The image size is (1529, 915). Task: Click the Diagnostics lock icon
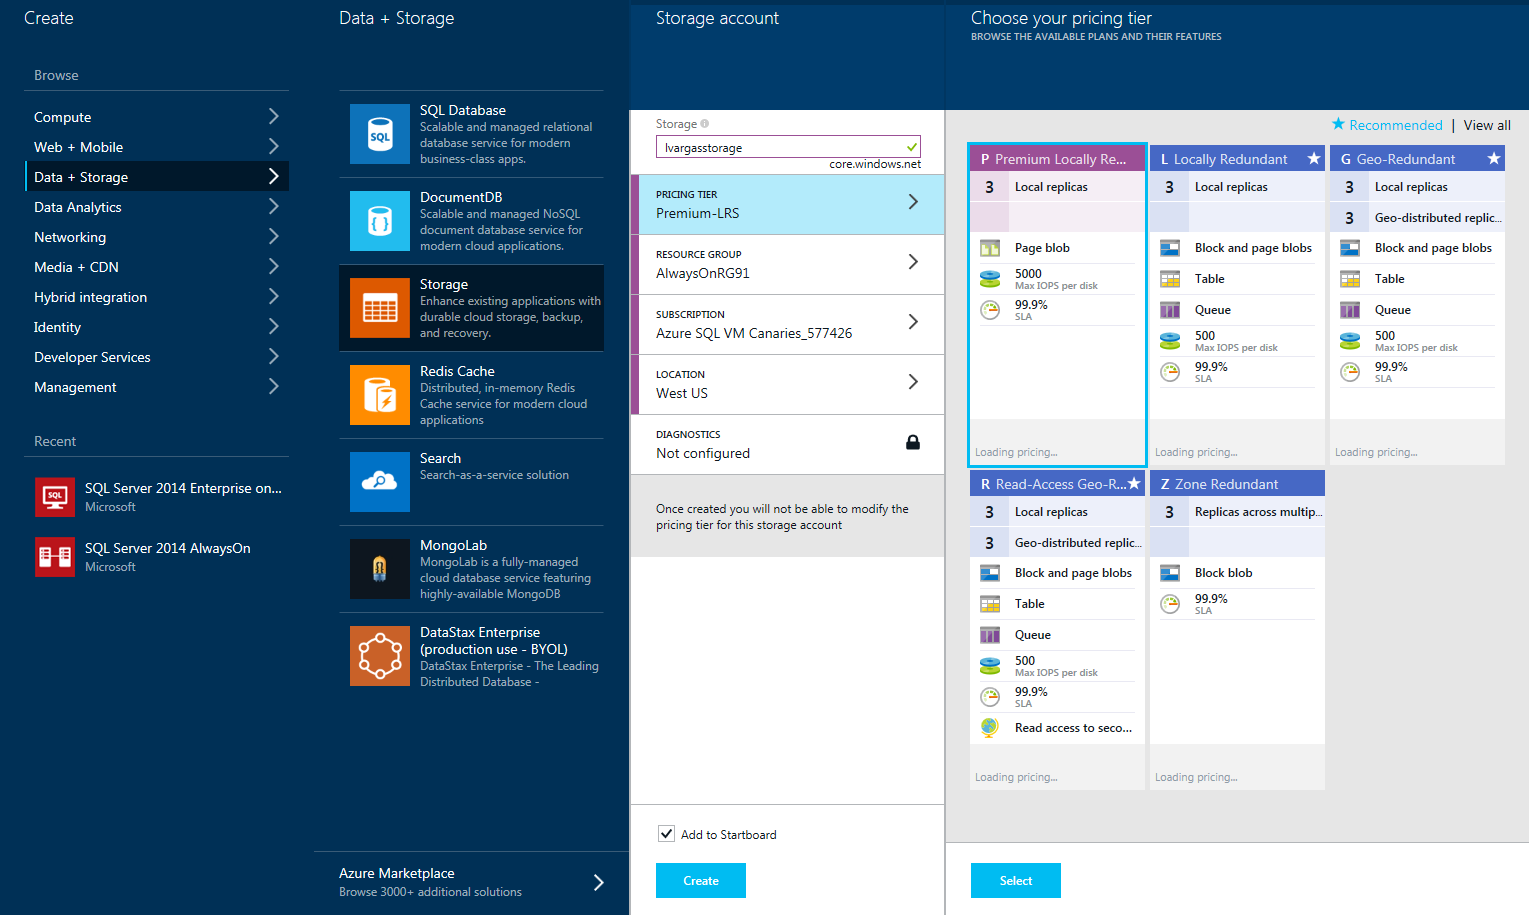912,443
